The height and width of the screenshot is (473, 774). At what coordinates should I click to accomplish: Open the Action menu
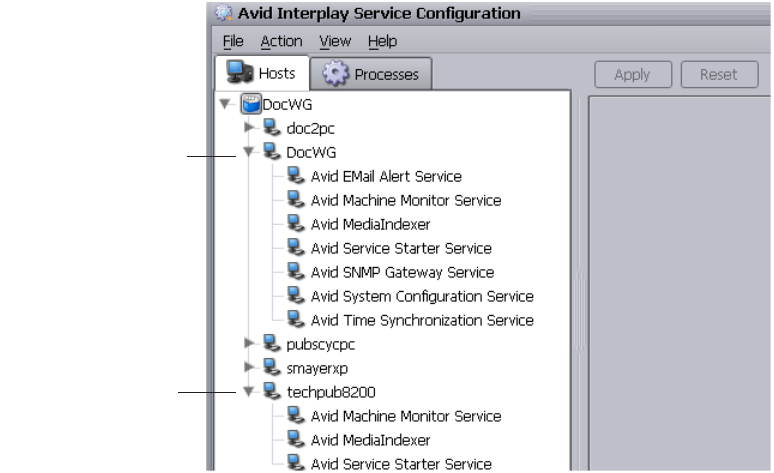(281, 41)
